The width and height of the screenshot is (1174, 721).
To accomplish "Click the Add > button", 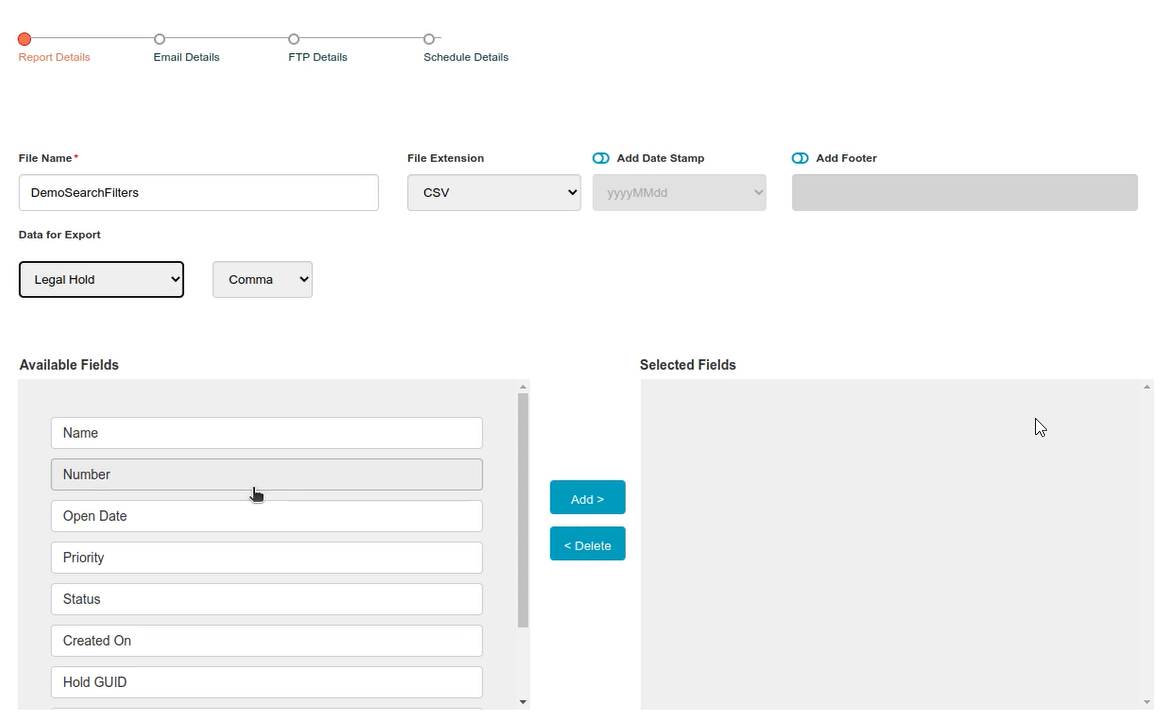I will 588,498.
